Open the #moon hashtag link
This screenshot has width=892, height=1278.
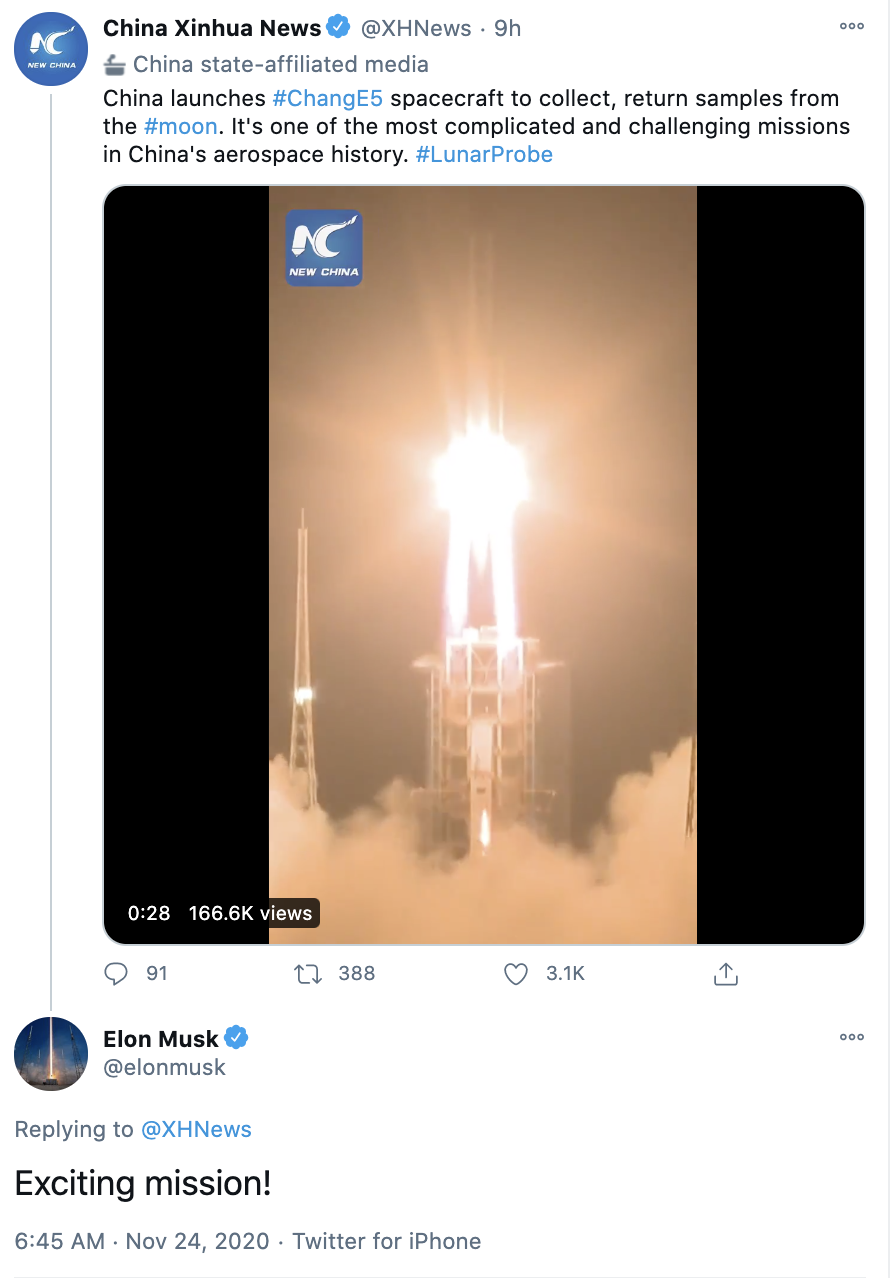[180, 127]
